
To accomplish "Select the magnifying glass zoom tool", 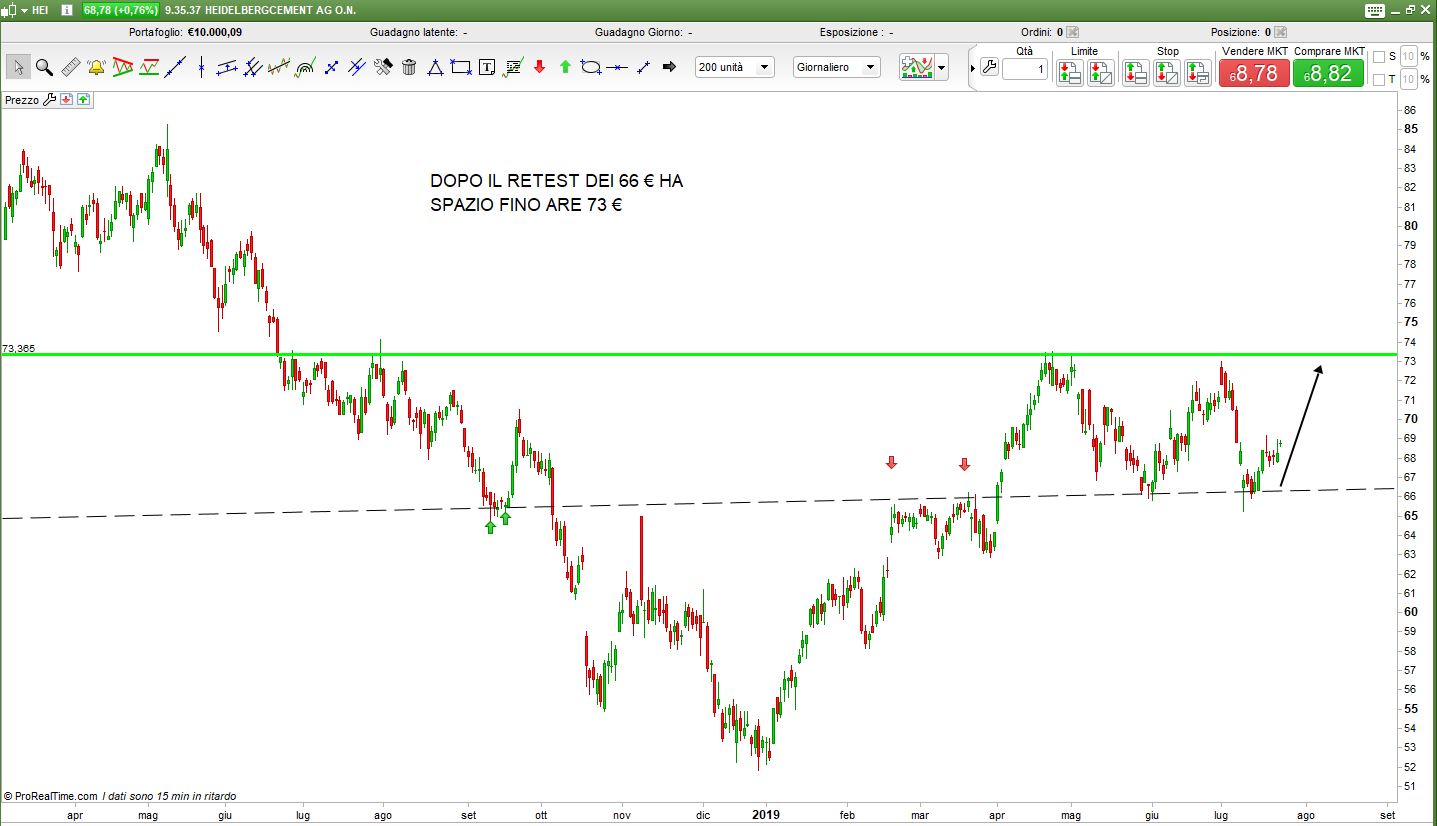I will (x=44, y=67).
